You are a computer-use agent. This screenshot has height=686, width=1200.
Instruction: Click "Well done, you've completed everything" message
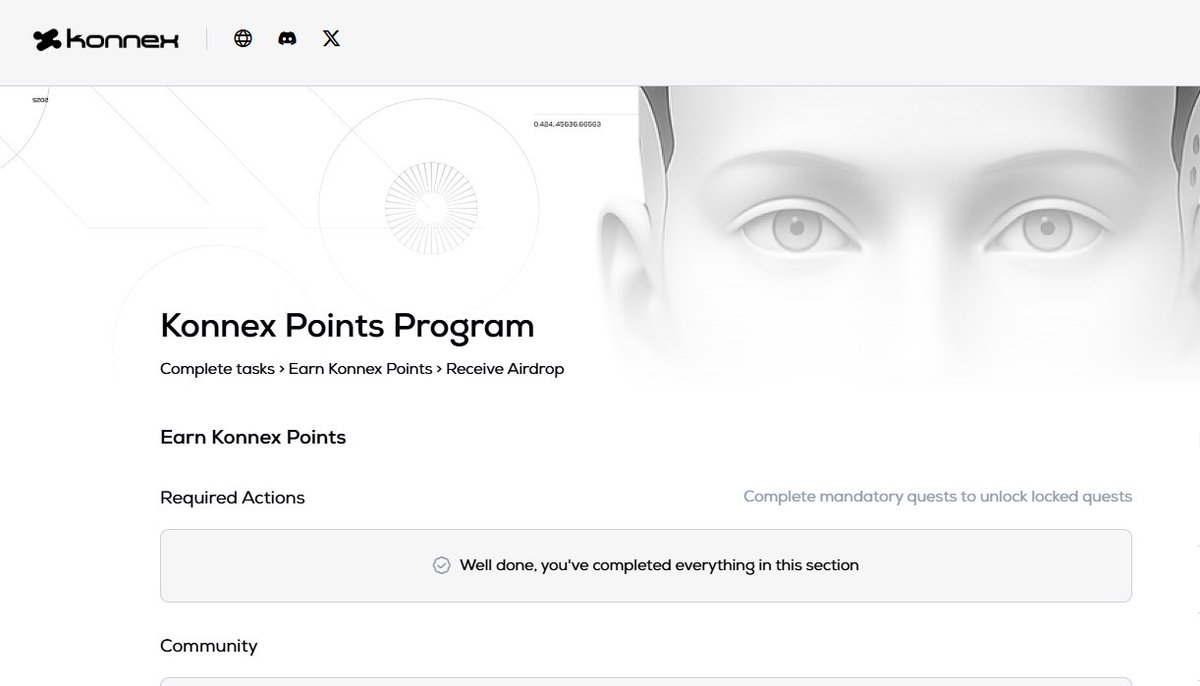point(659,565)
